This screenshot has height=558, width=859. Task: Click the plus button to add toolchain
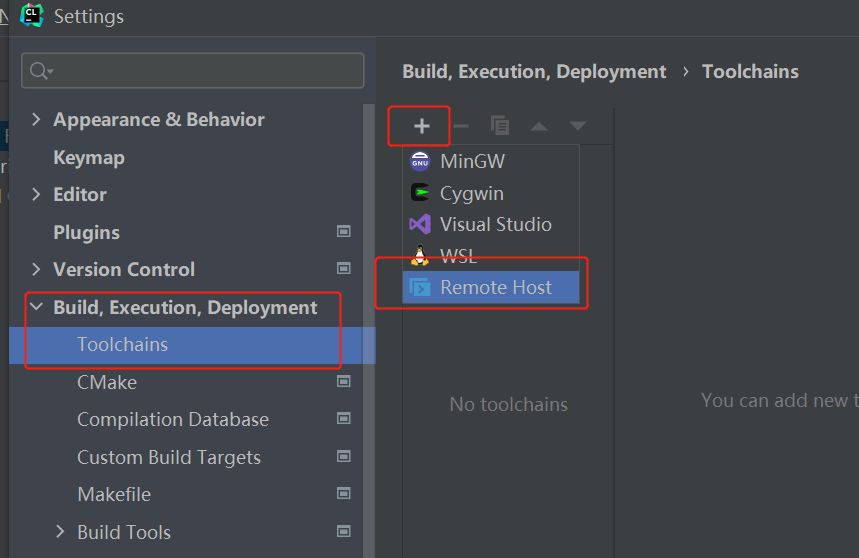[x=421, y=126]
